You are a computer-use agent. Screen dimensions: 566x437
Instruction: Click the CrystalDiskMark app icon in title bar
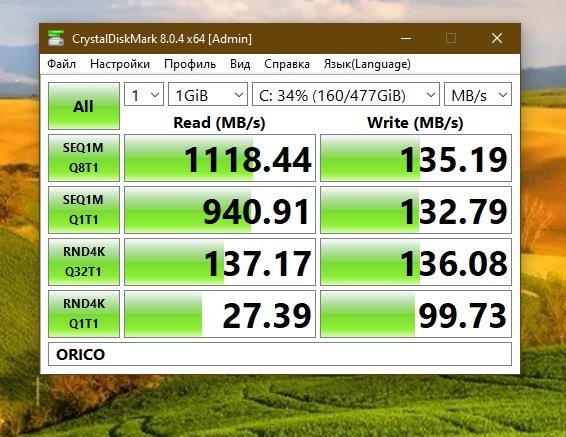[56, 38]
